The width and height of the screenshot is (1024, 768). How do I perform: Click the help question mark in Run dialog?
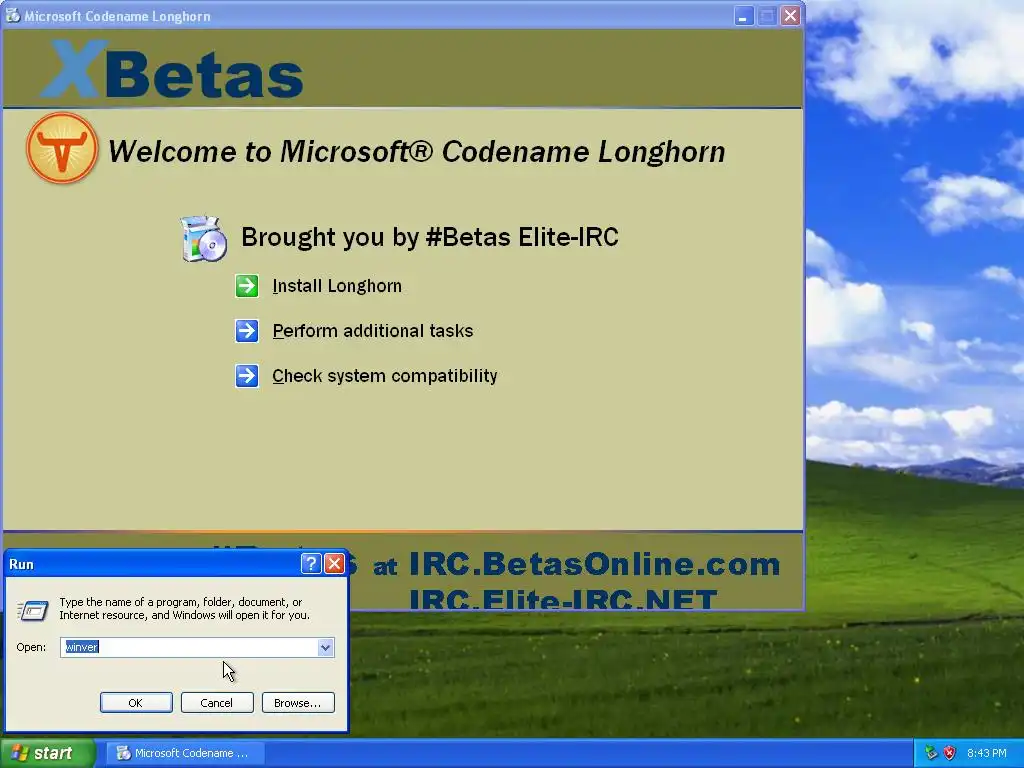click(311, 564)
